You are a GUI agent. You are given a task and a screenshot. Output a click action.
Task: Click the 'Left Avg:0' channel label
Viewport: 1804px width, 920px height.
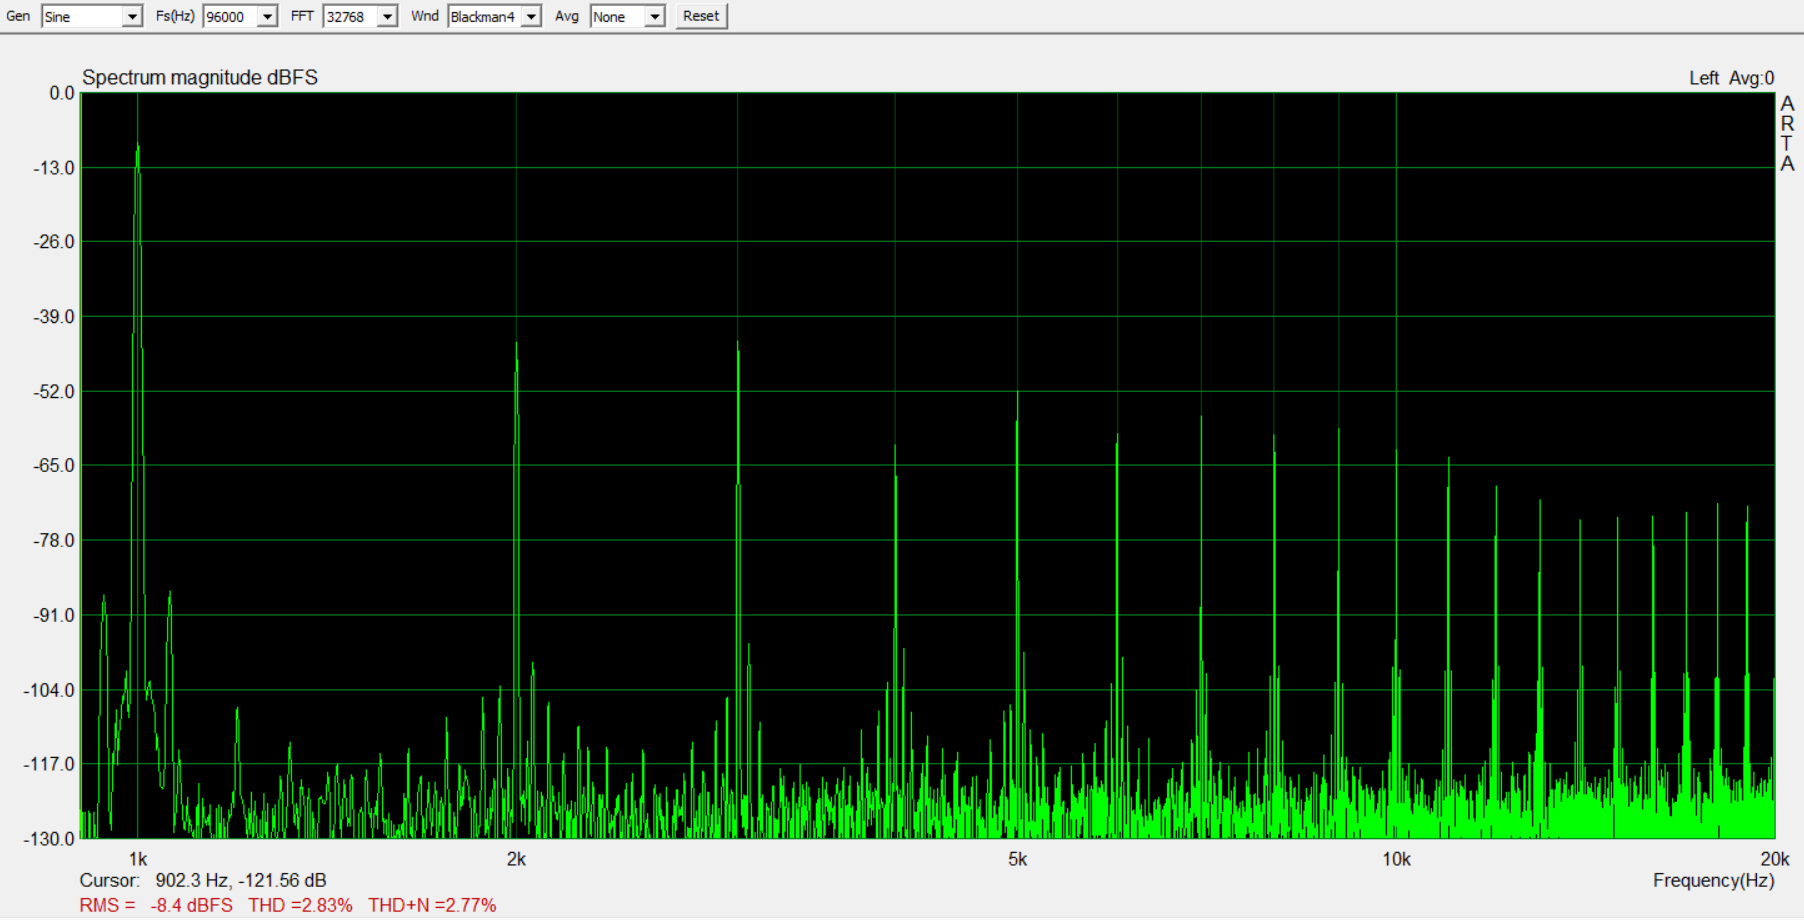click(1732, 78)
